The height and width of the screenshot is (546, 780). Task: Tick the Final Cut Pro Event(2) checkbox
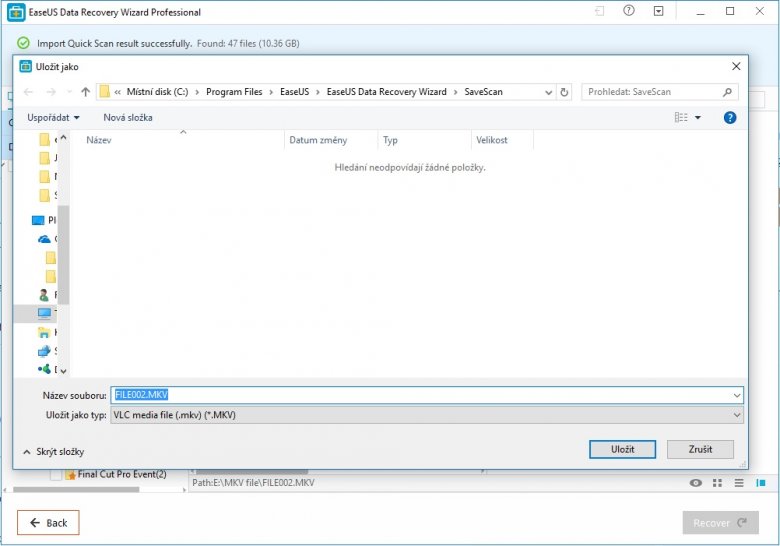(56, 475)
